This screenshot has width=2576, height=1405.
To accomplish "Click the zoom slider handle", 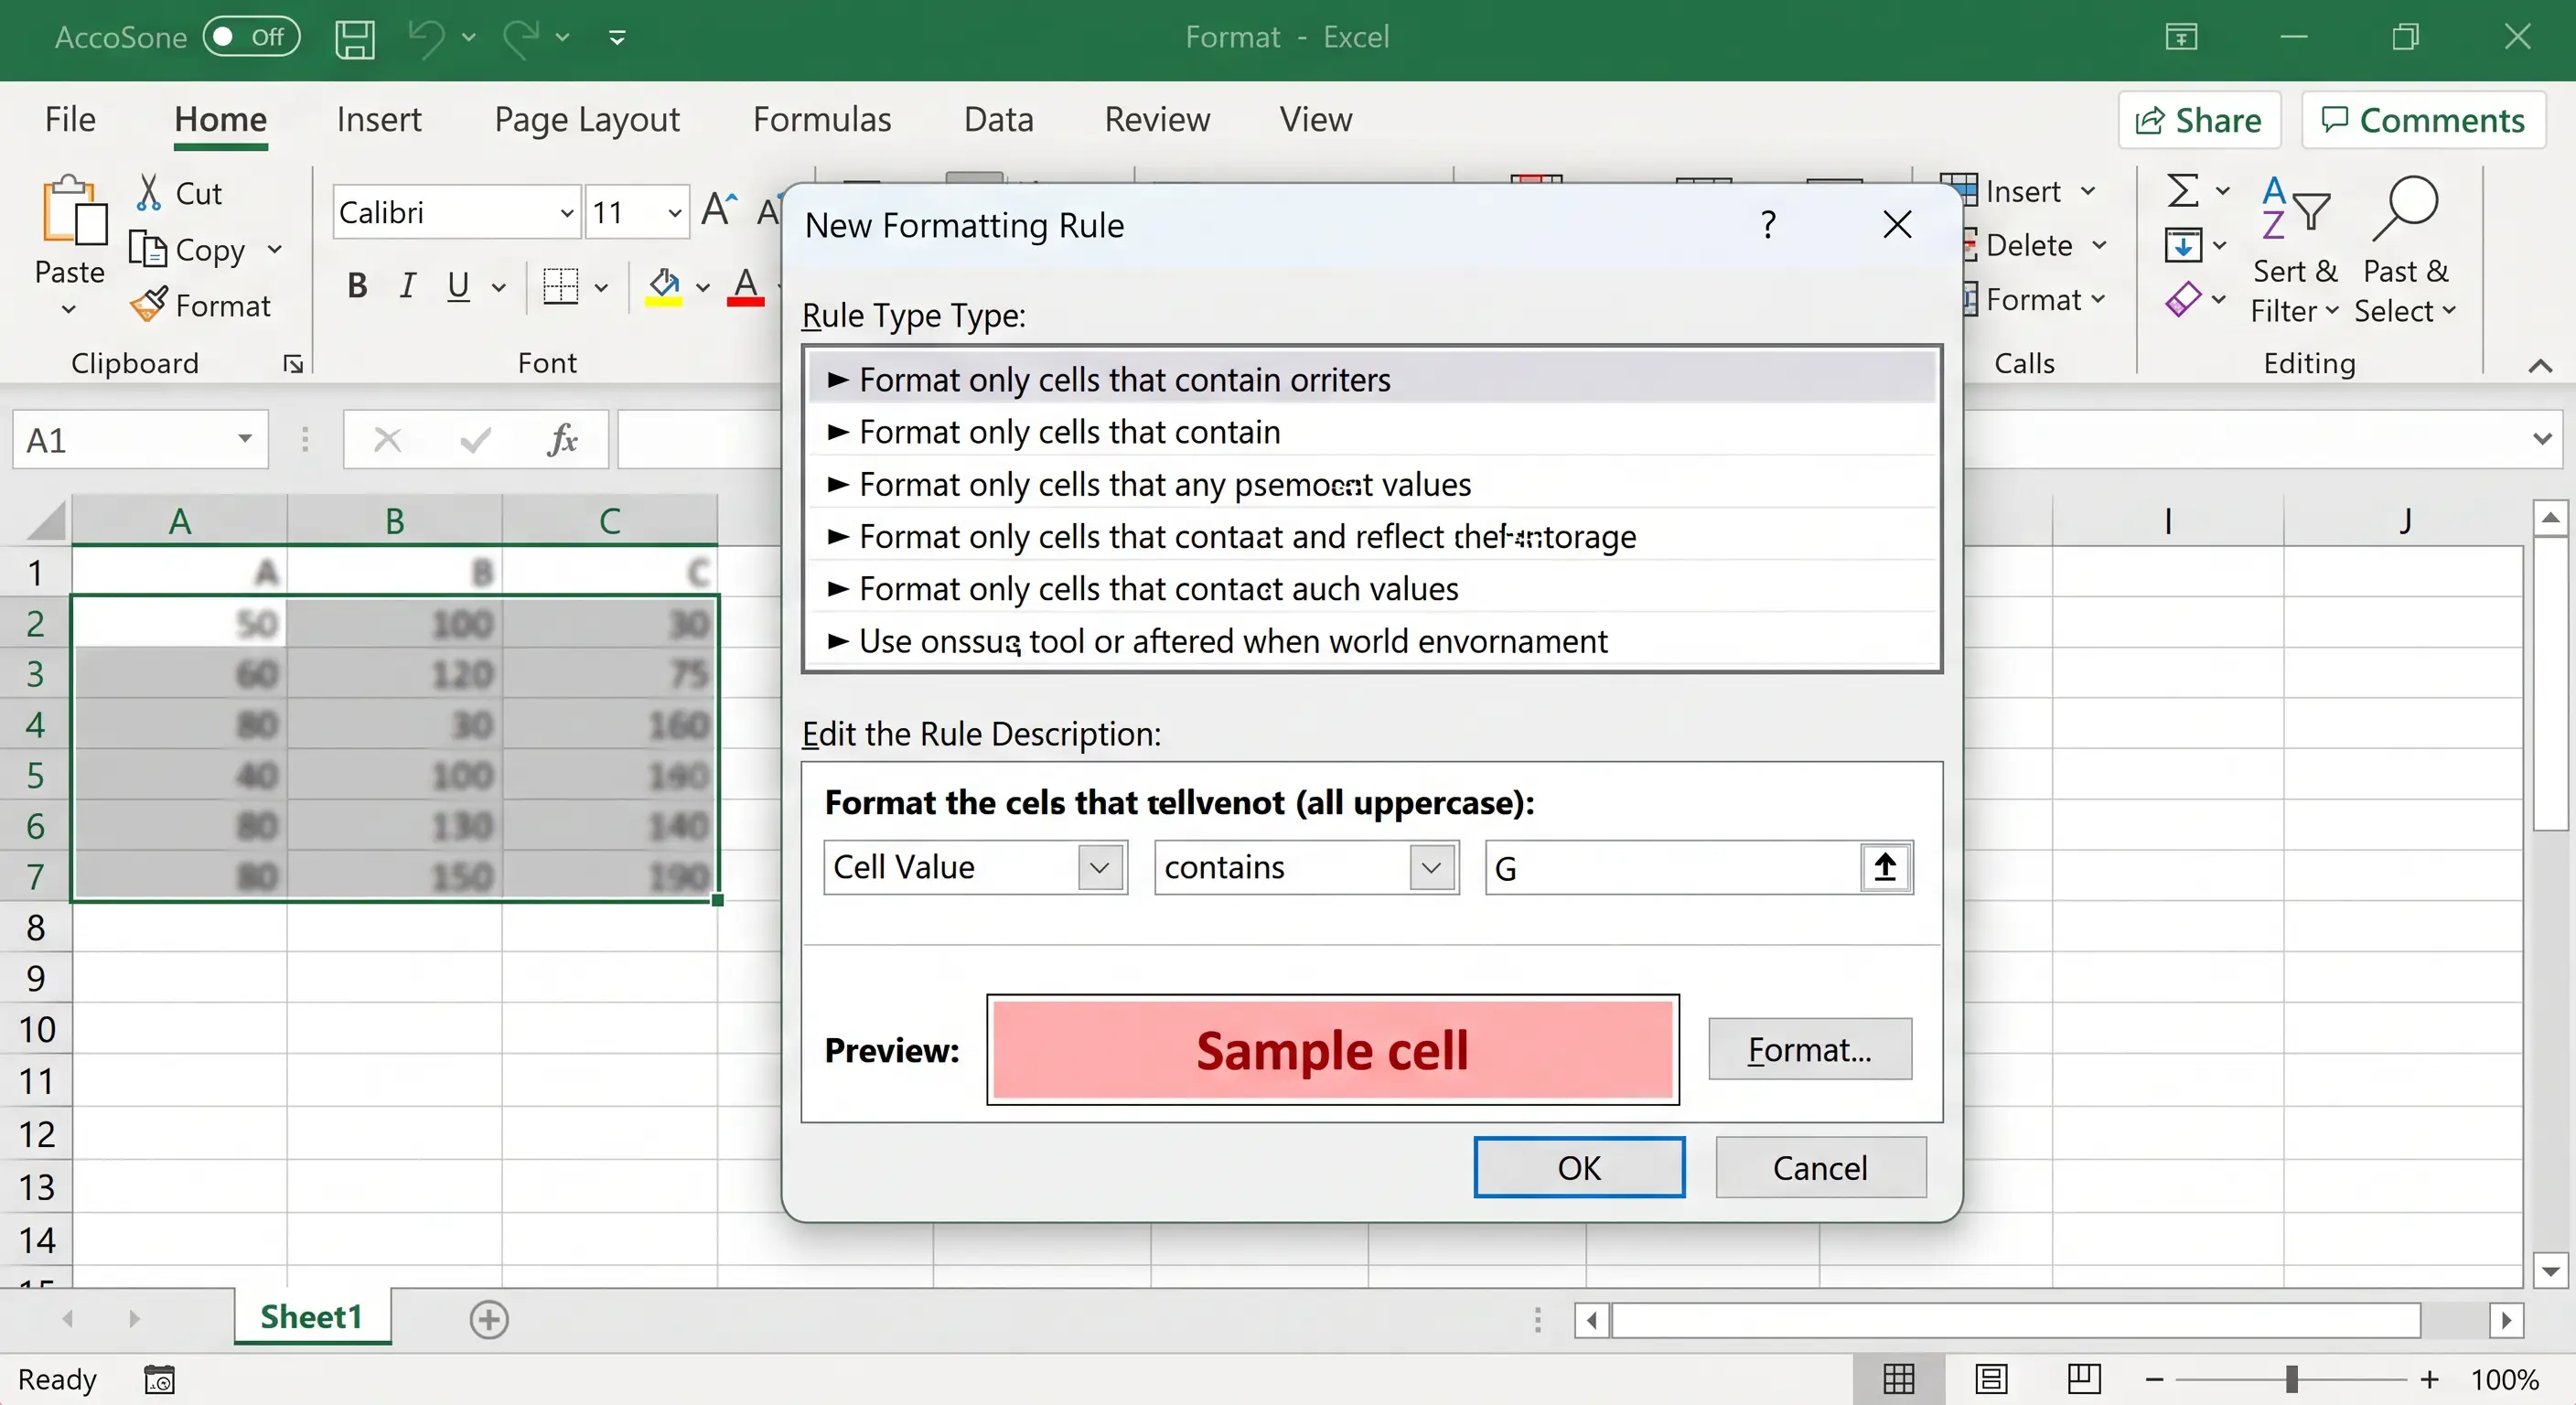I will pyautogui.click(x=2291, y=1380).
